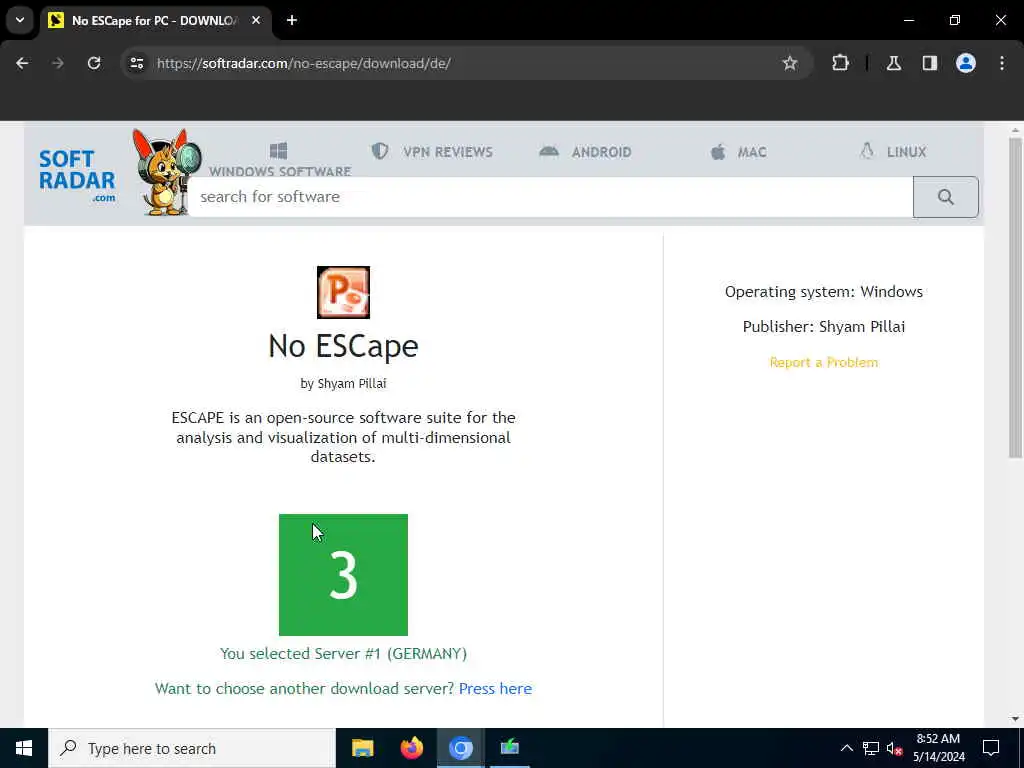The width and height of the screenshot is (1024, 768).
Task: Click Operating system: Windows text
Action: pos(824,292)
